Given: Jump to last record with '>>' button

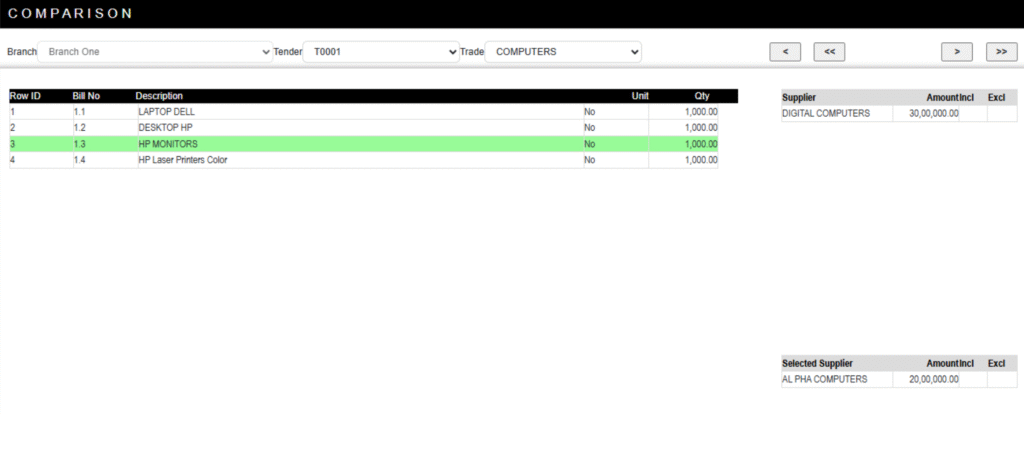Looking at the screenshot, I should tap(1001, 51).
